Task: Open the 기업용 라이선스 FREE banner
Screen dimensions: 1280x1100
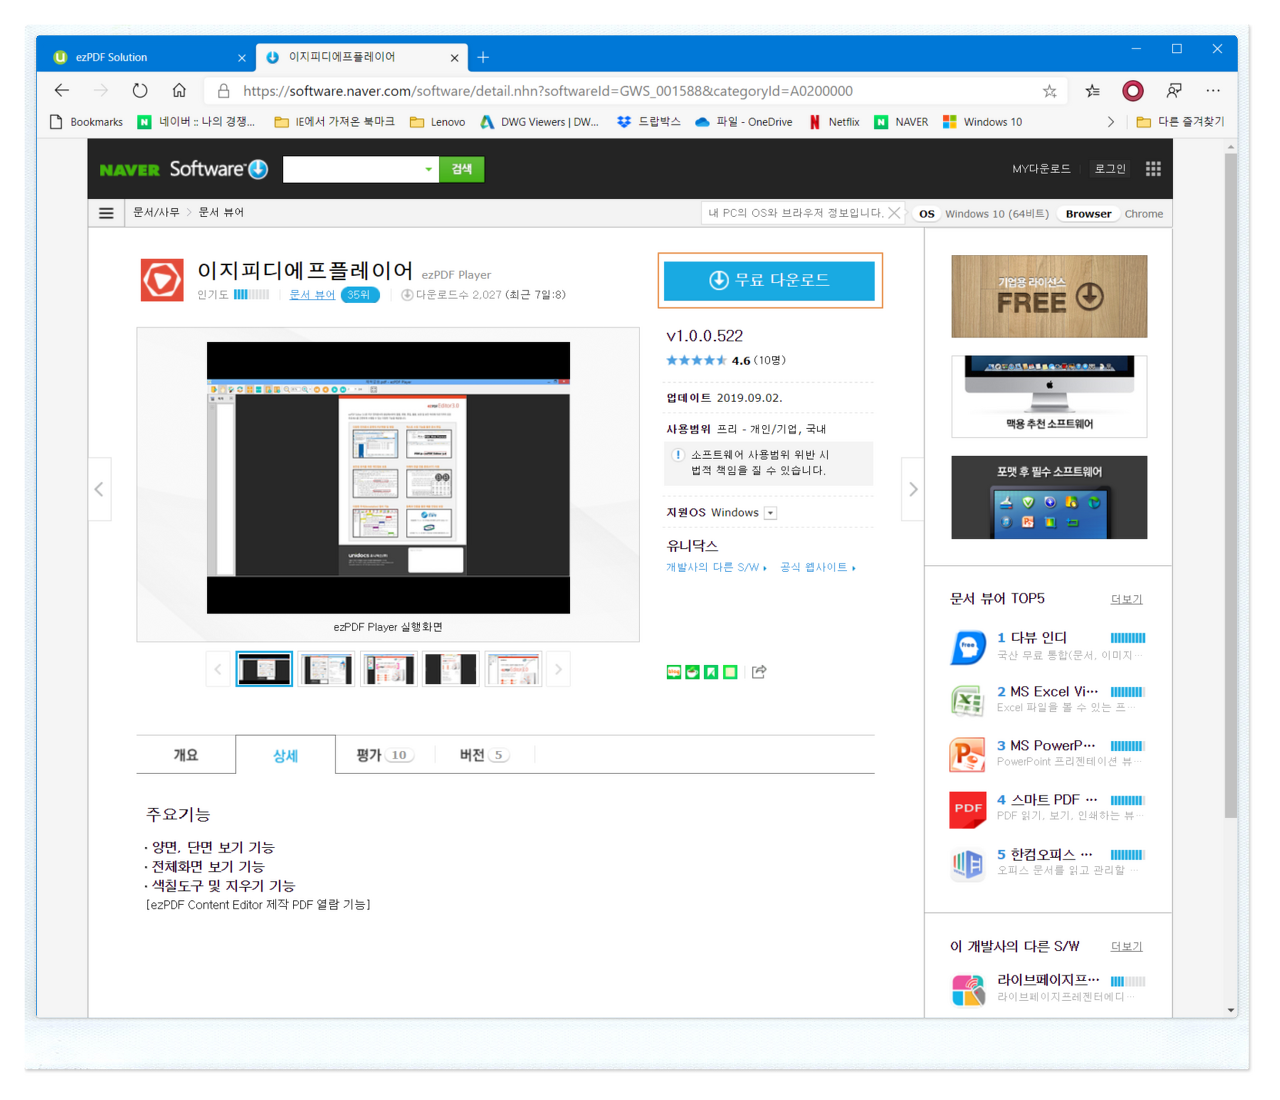Action: point(1049,296)
